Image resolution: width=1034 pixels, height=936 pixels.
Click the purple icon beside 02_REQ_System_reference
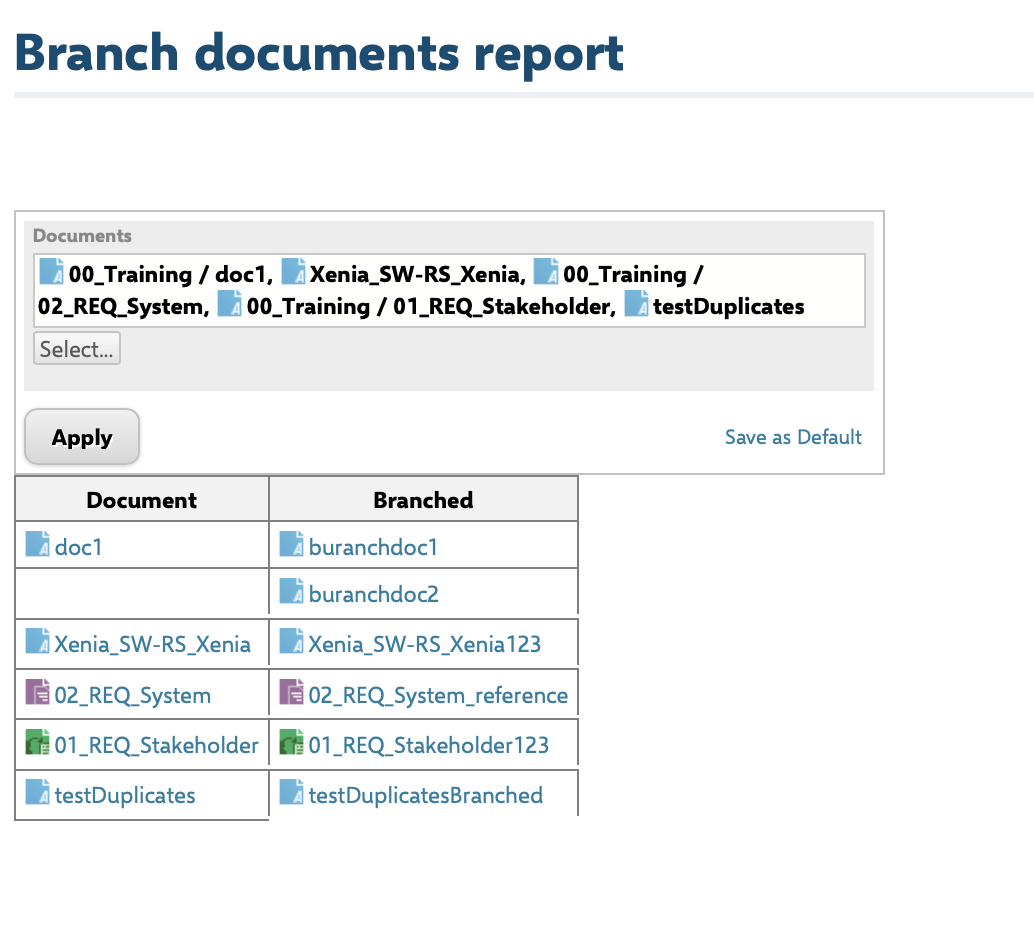[x=291, y=692]
